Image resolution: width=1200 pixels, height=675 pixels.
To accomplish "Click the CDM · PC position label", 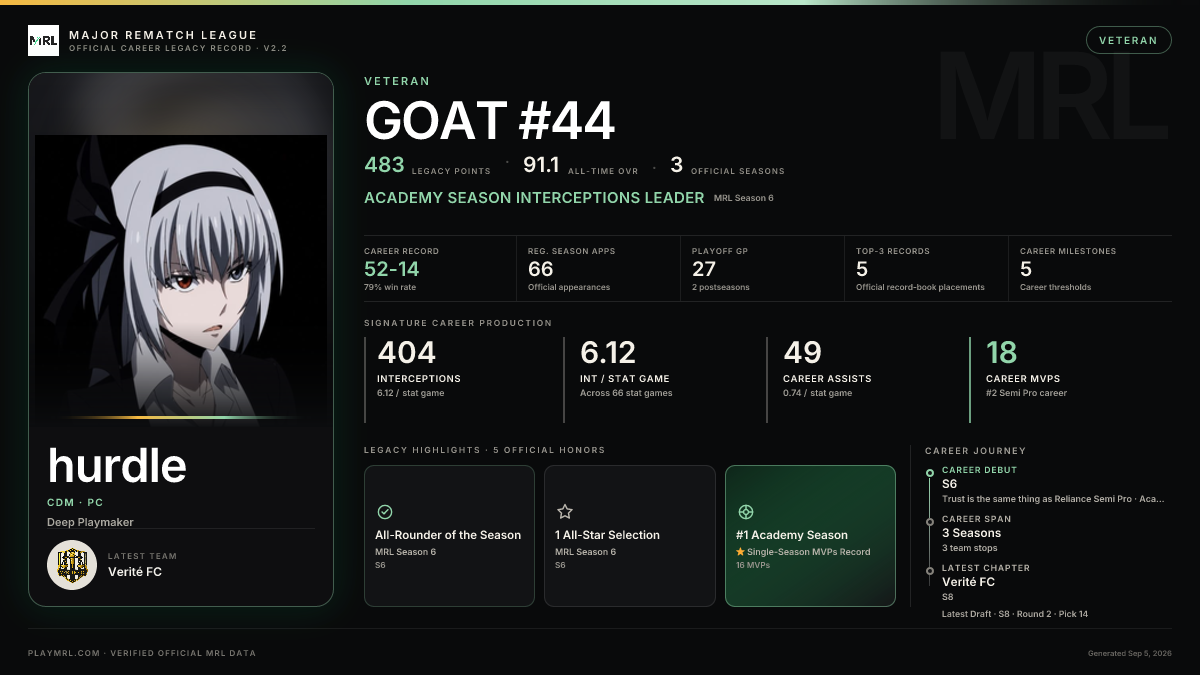I will pyautogui.click(x=75, y=503).
